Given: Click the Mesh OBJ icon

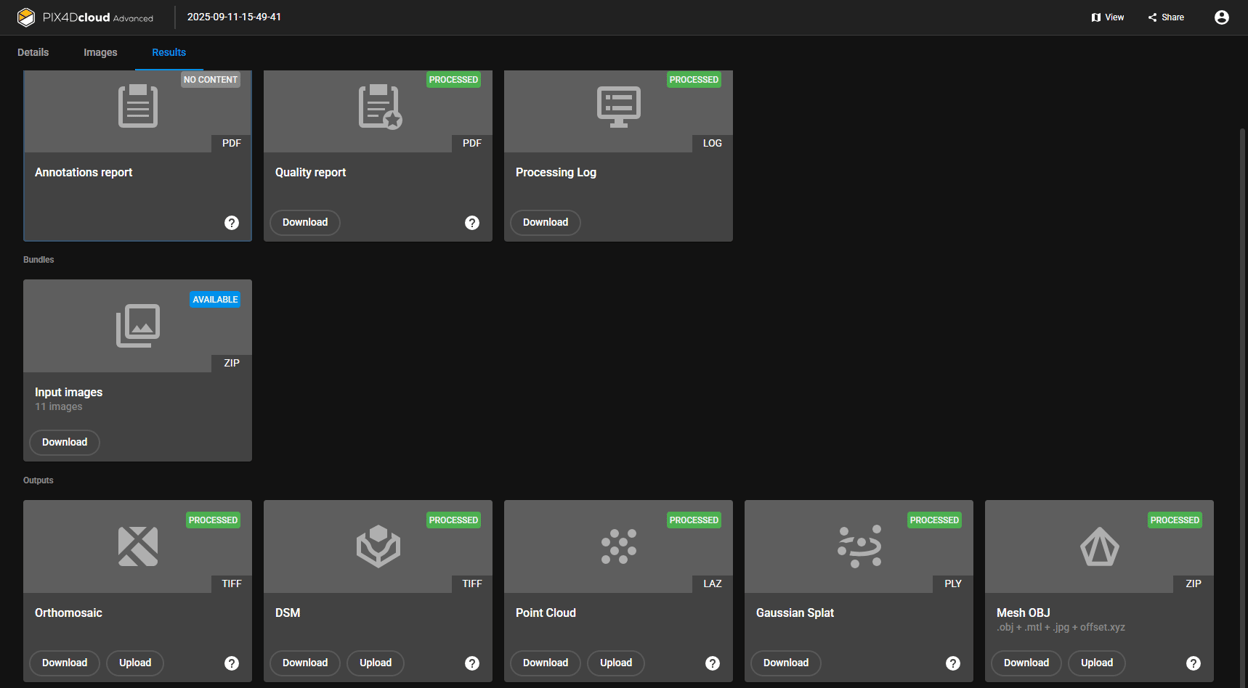Looking at the screenshot, I should pos(1098,546).
